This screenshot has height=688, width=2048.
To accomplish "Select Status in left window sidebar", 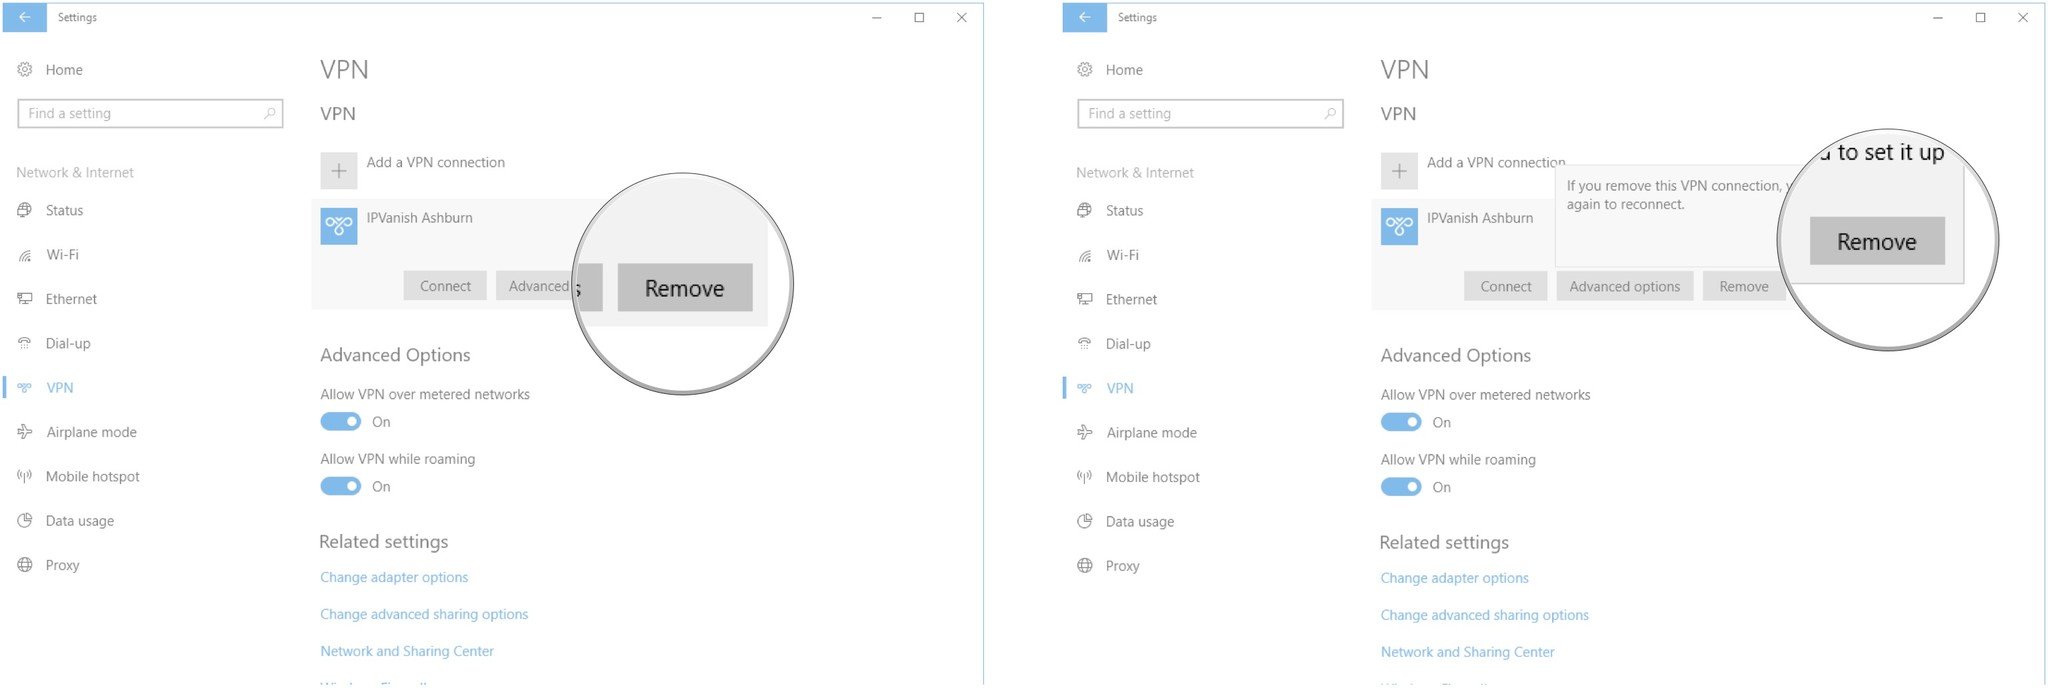I will [50, 211].
